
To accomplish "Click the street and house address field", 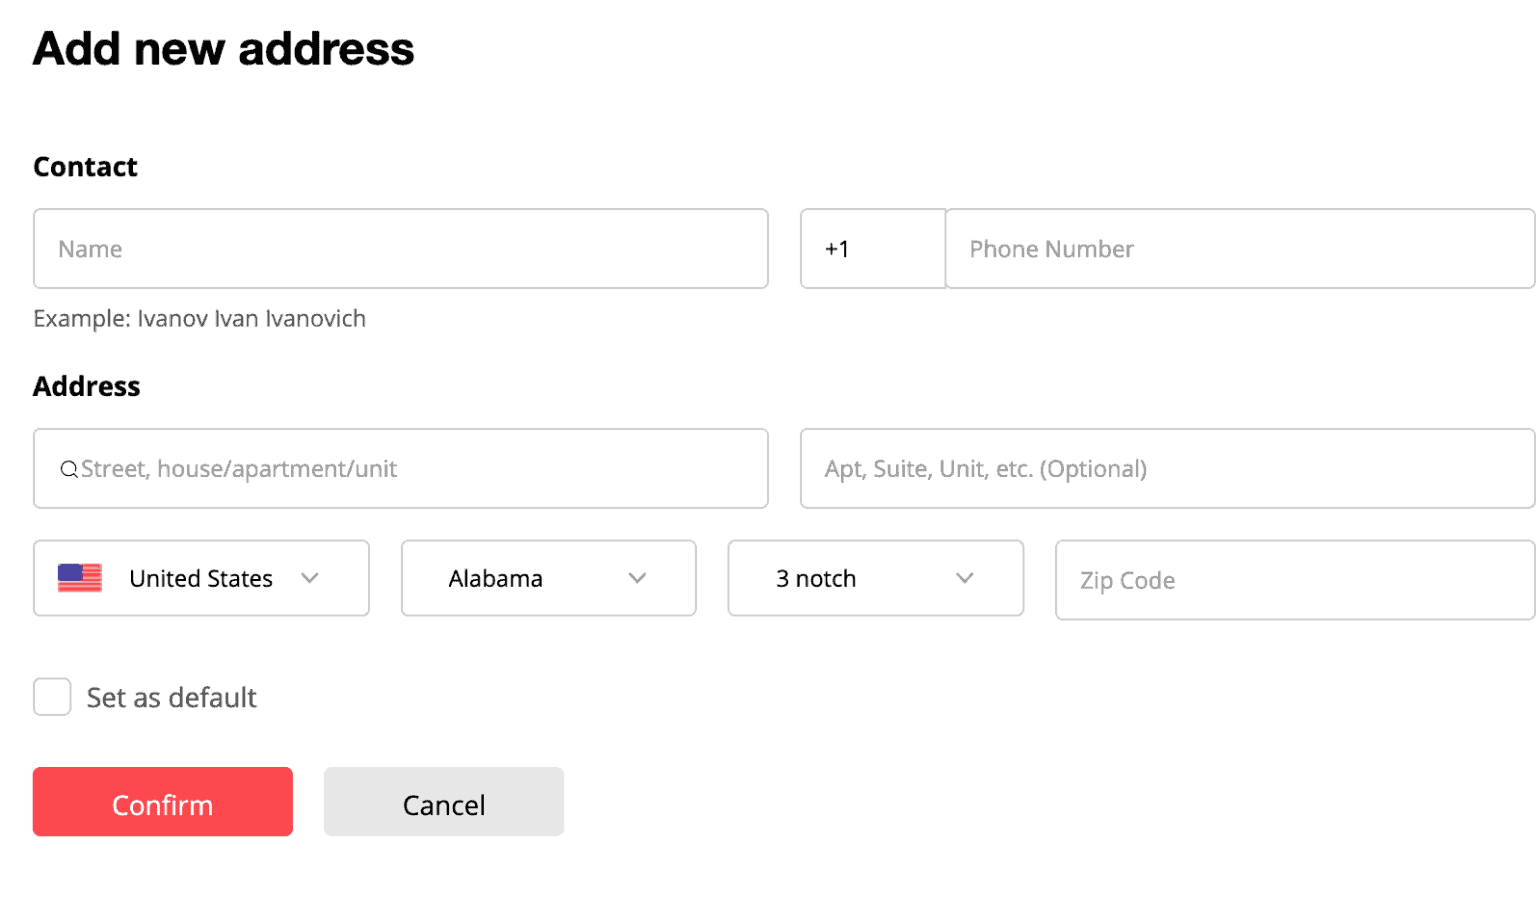I will (x=400, y=468).
